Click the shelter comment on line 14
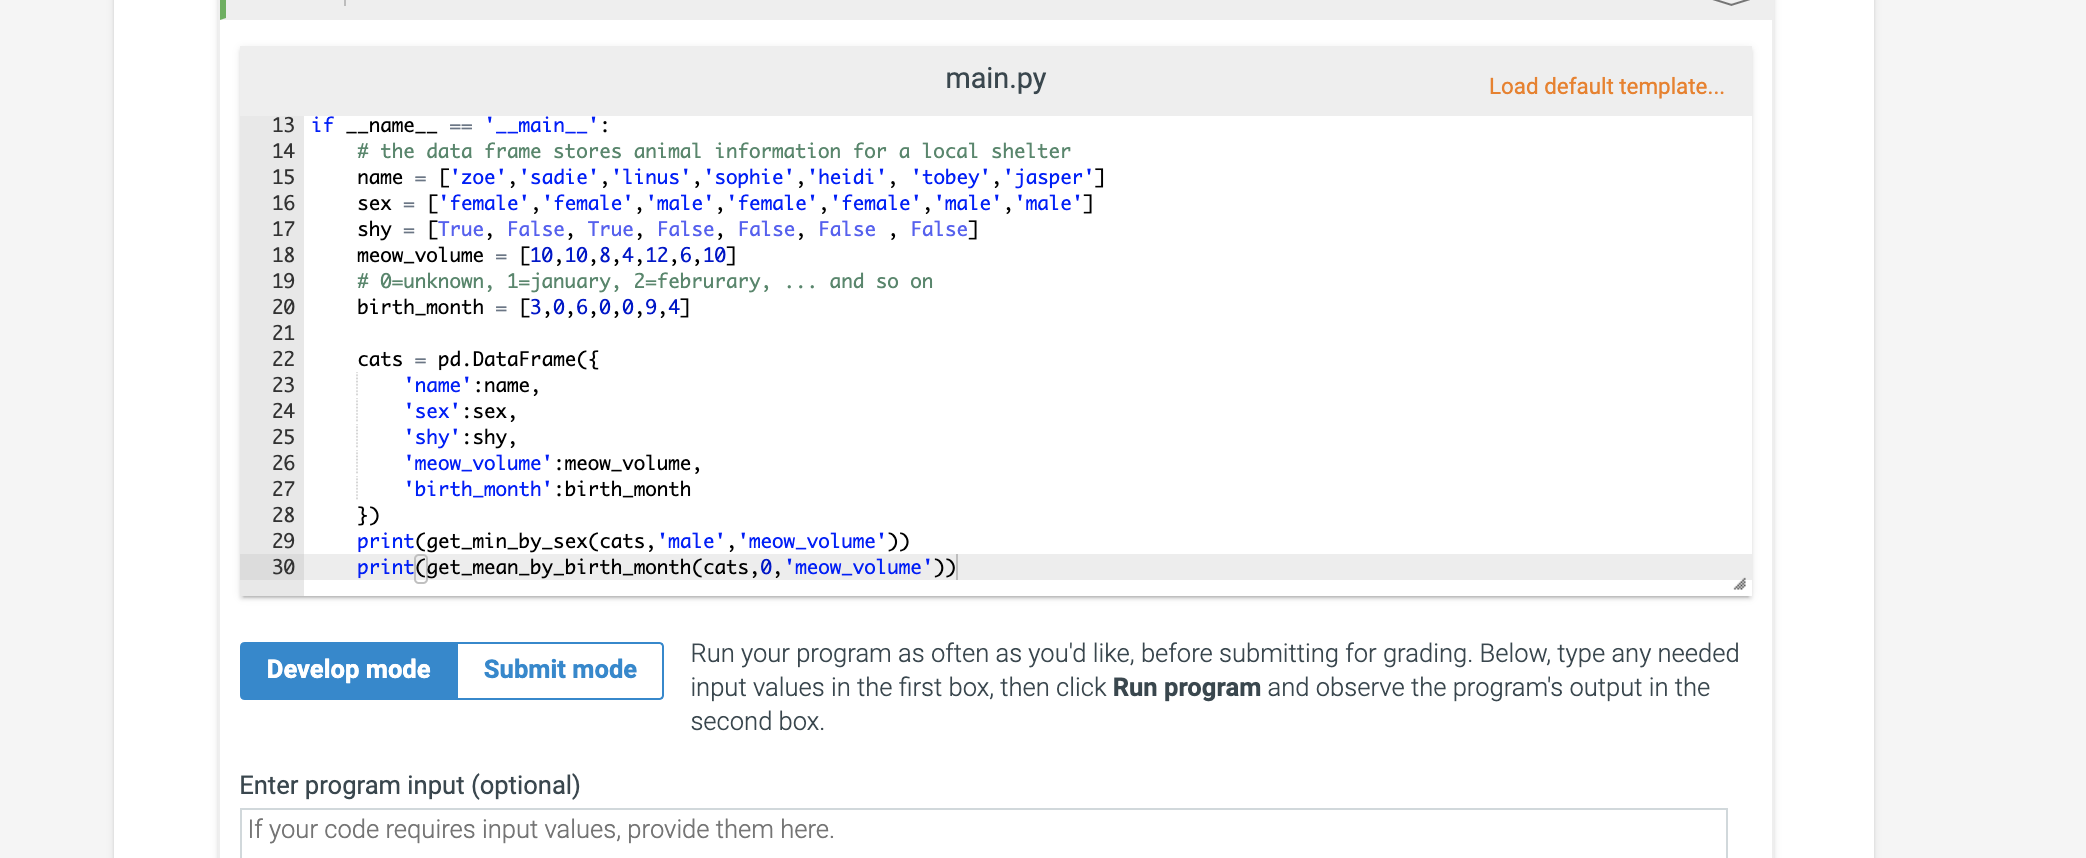The image size is (2086, 858). point(714,151)
